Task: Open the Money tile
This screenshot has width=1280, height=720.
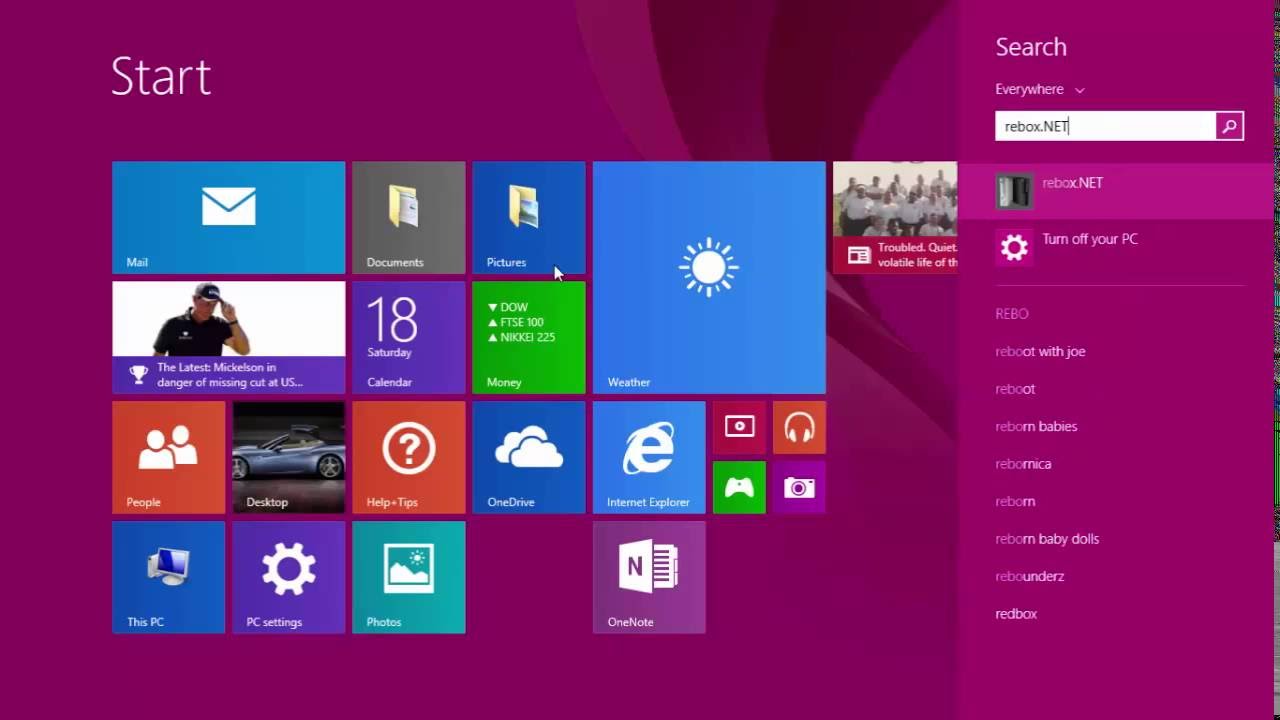Action: click(528, 337)
